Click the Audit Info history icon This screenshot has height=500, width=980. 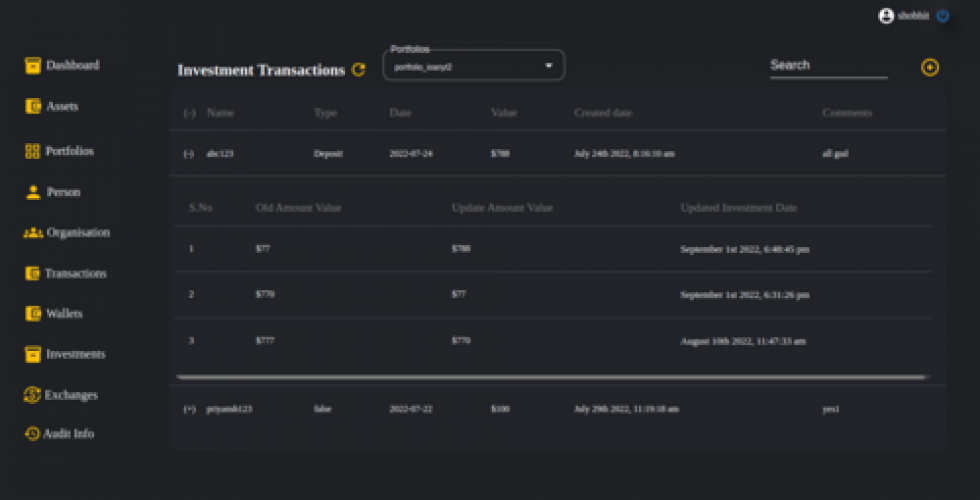[x=32, y=433]
